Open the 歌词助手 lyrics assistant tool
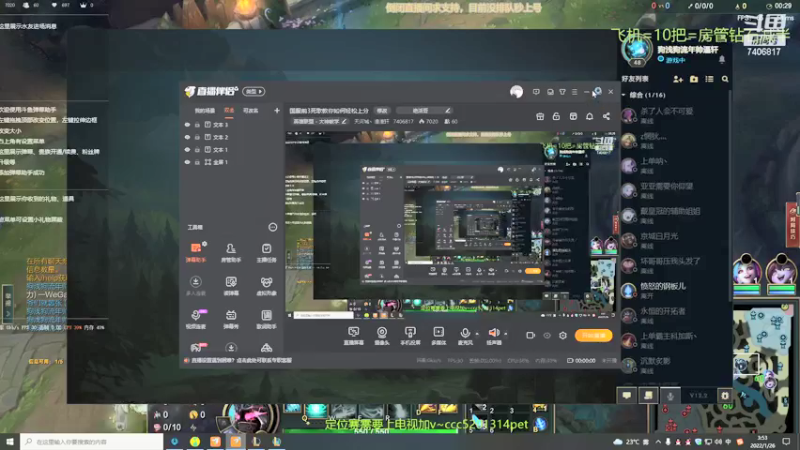Viewport: 800px width, 450px height. (x=266, y=319)
